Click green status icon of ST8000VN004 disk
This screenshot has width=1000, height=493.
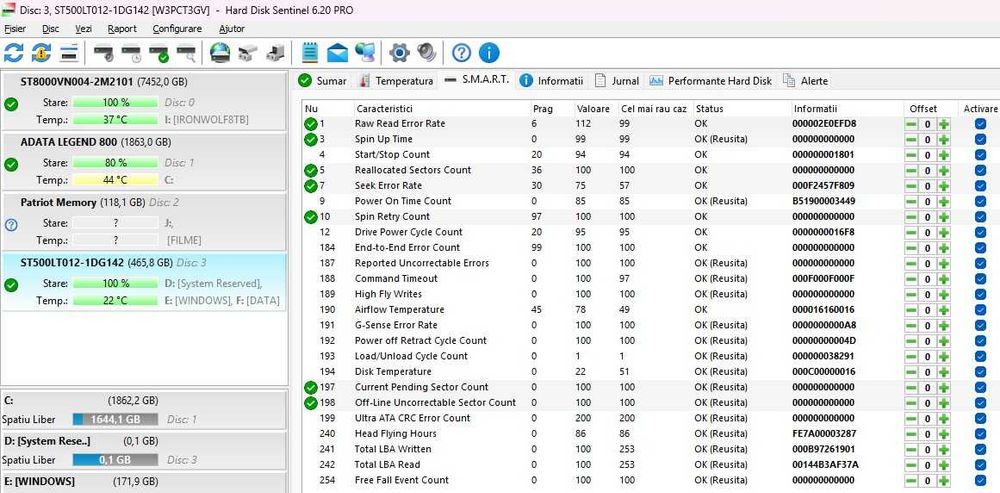[11, 105]
